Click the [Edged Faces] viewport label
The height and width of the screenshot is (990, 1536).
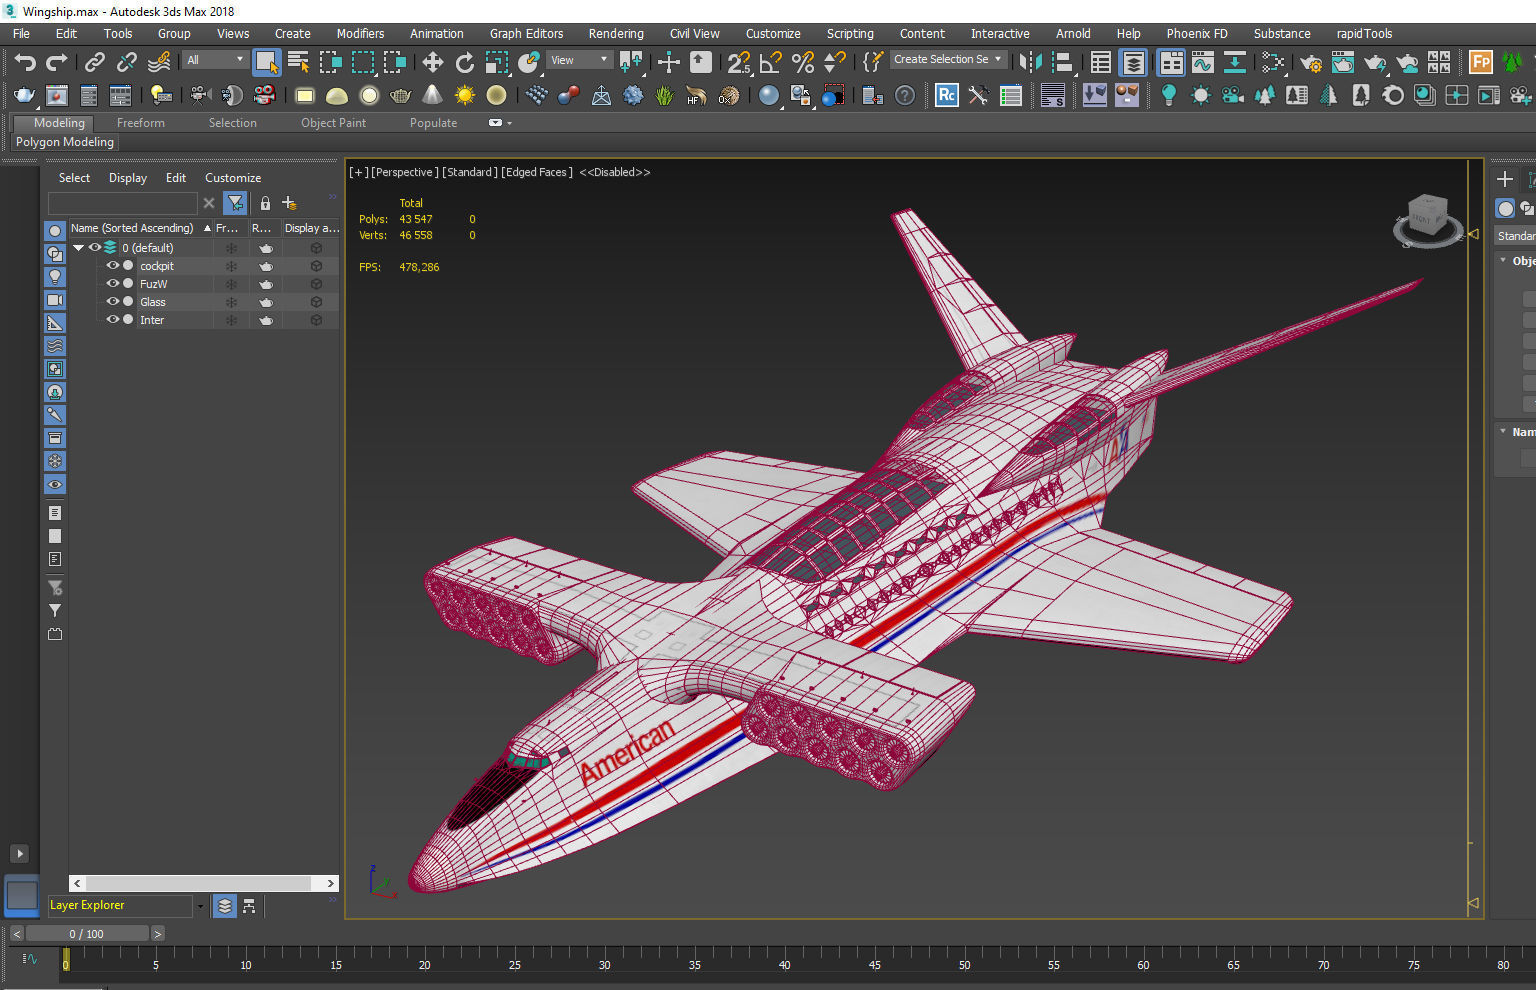(x=537, y=173)
